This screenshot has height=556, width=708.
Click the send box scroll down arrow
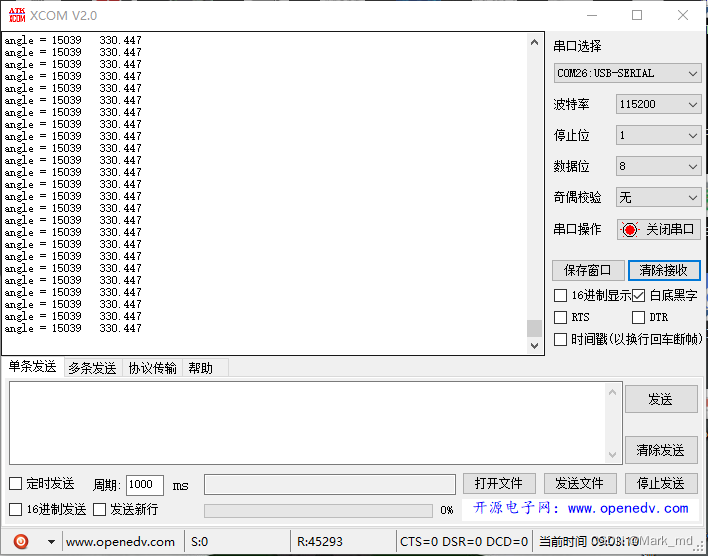pos(612,454)
